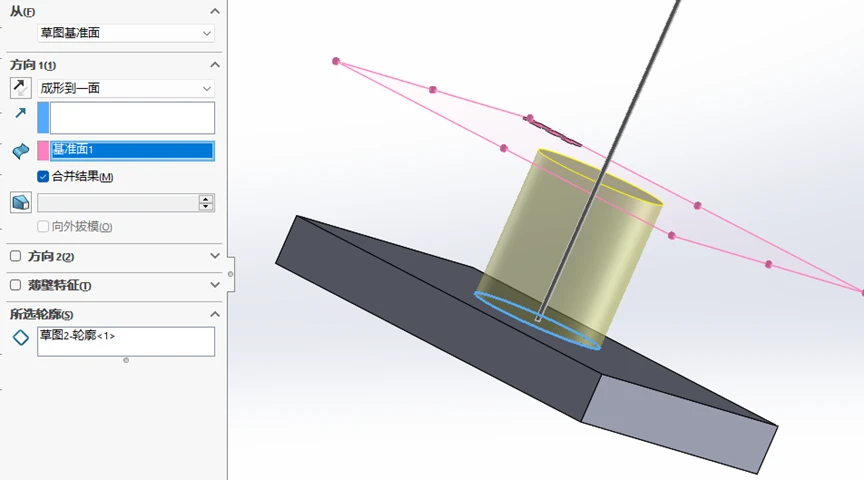This screenshot has height=480, width=864.
Task: Click the 从(F) section header
Action: coord(22,11)
